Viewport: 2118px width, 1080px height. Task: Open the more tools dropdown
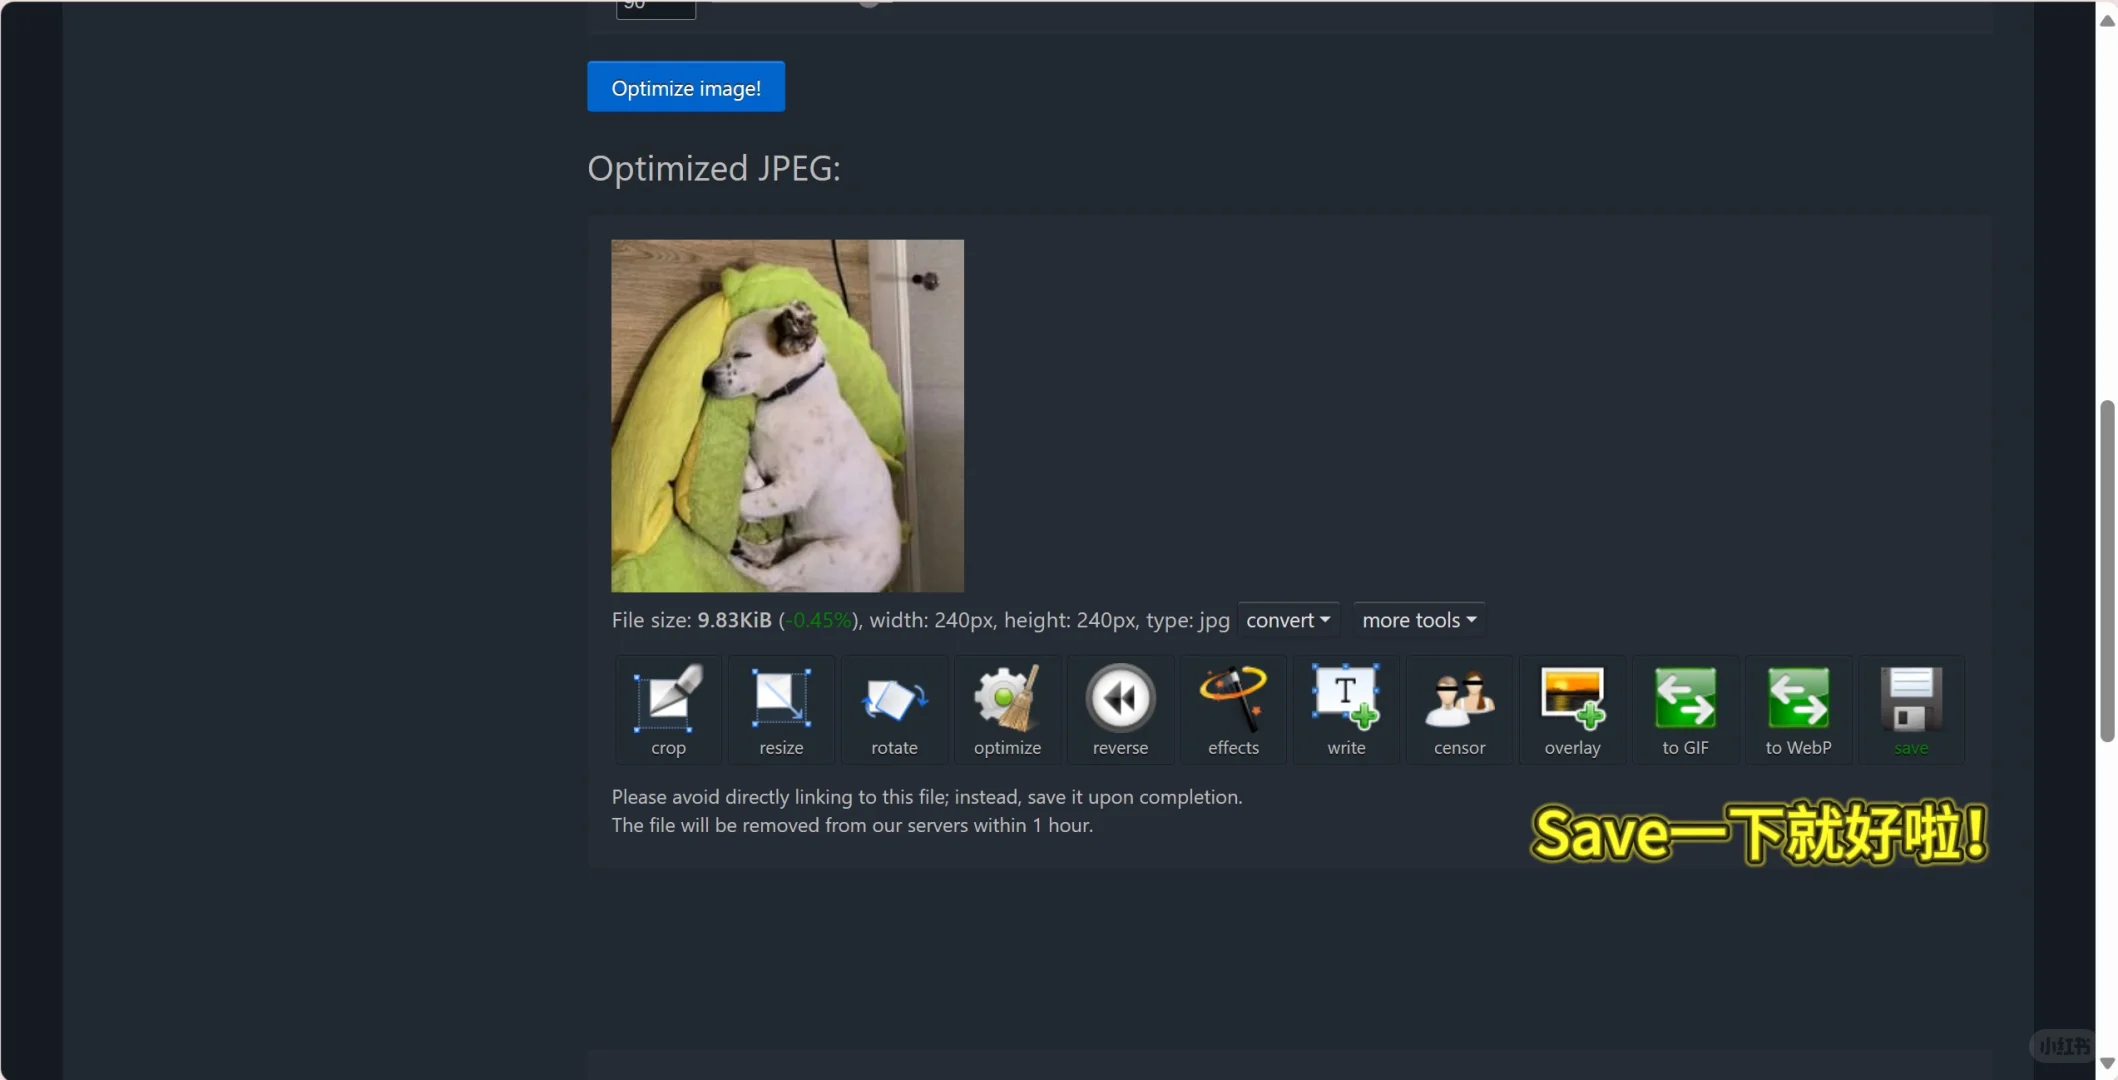[x=1418, y=620]
